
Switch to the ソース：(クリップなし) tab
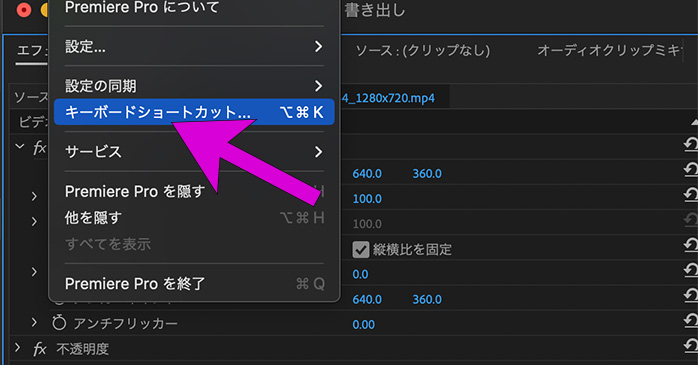pos(422,50)
